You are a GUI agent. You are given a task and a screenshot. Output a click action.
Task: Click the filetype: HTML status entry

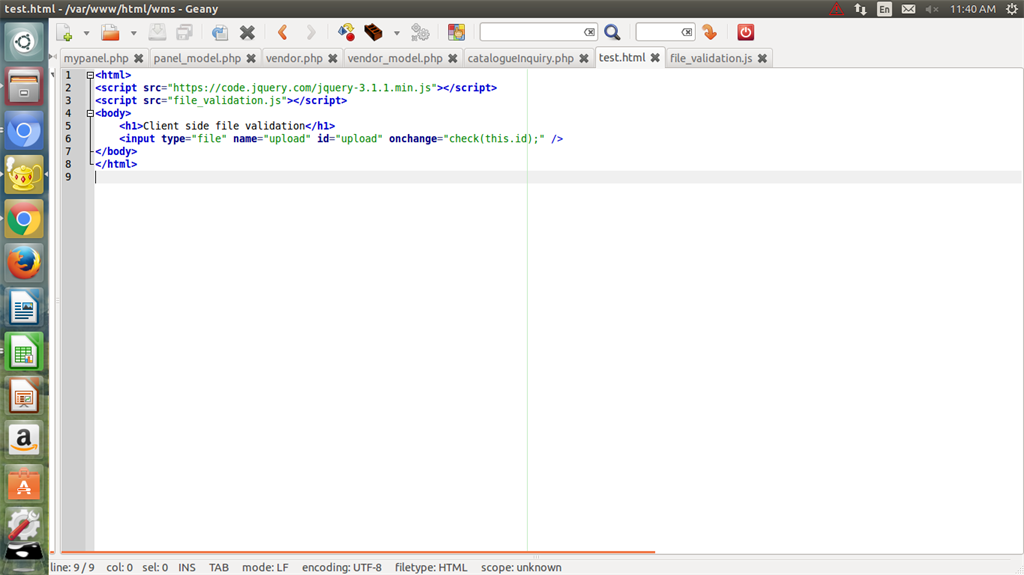431,567
